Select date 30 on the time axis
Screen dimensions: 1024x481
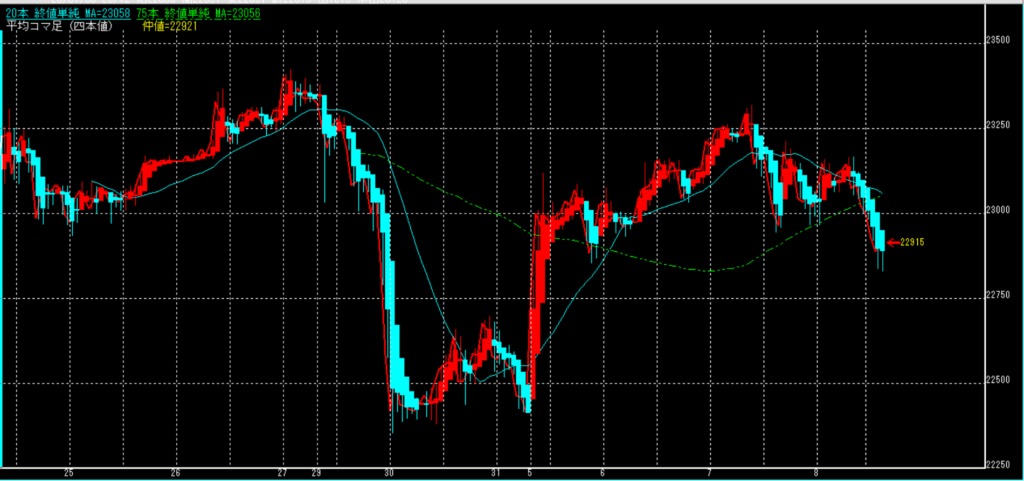(x=390, y=473)
